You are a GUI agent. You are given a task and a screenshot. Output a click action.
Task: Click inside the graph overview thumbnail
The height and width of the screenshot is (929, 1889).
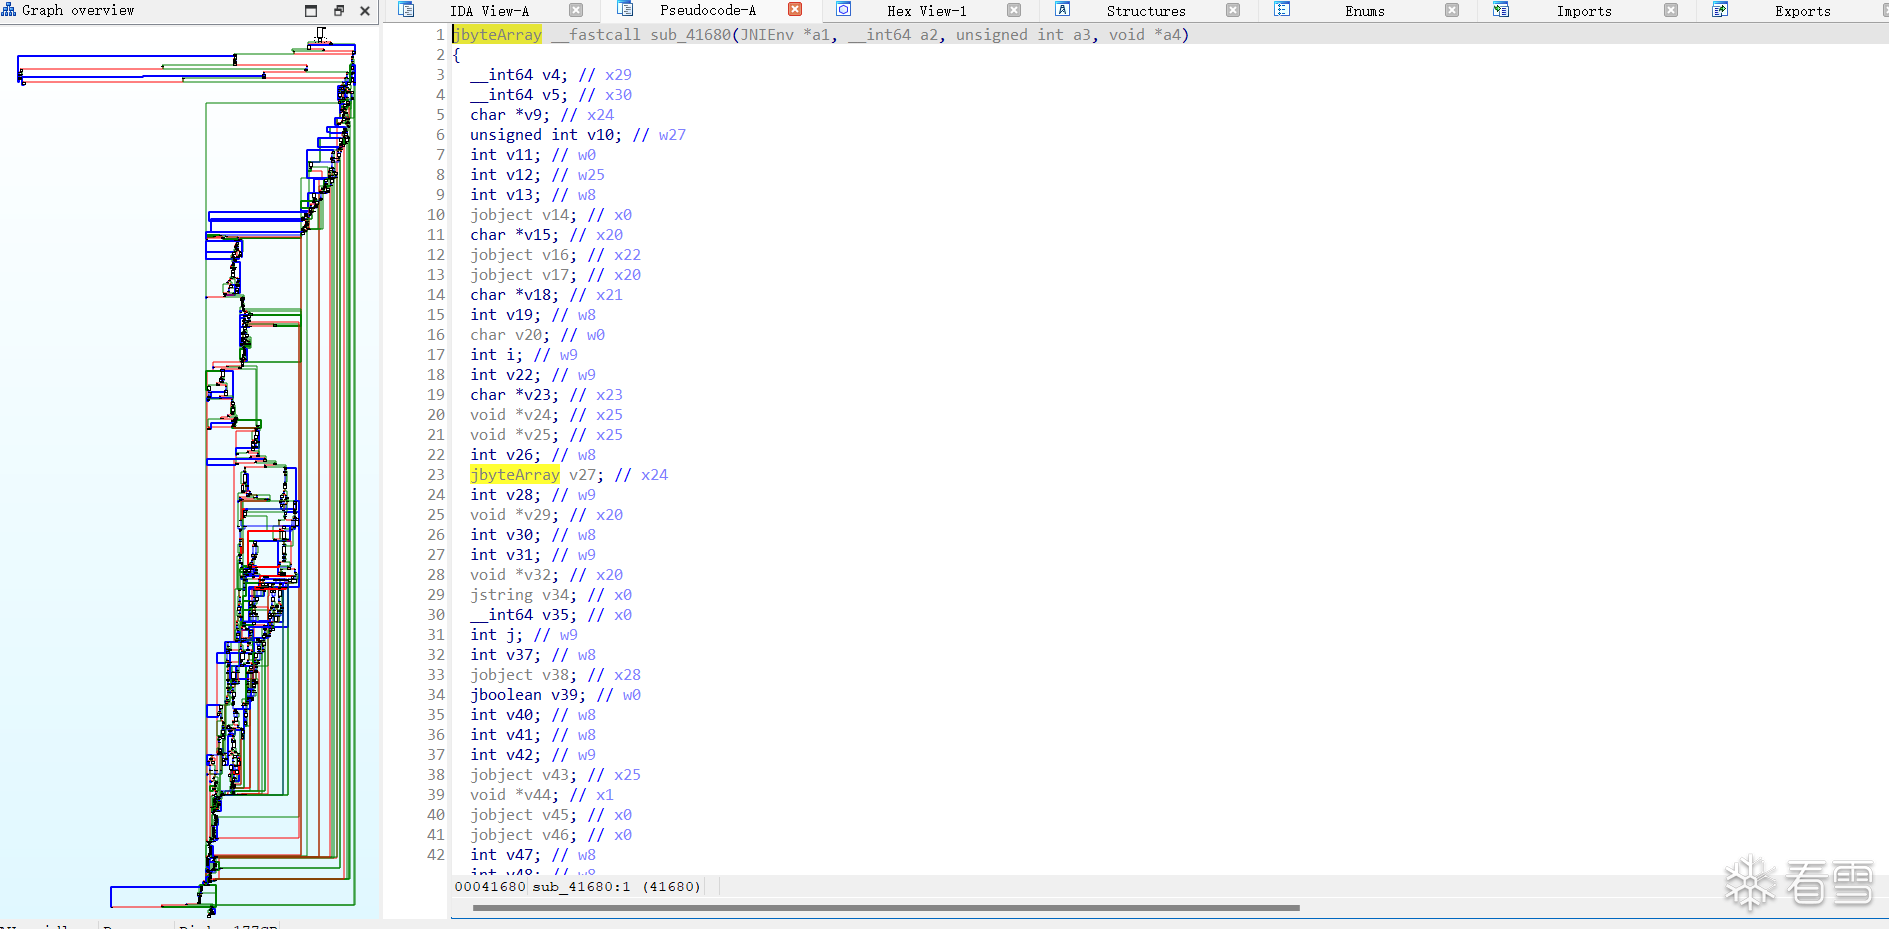click(189, 470)
